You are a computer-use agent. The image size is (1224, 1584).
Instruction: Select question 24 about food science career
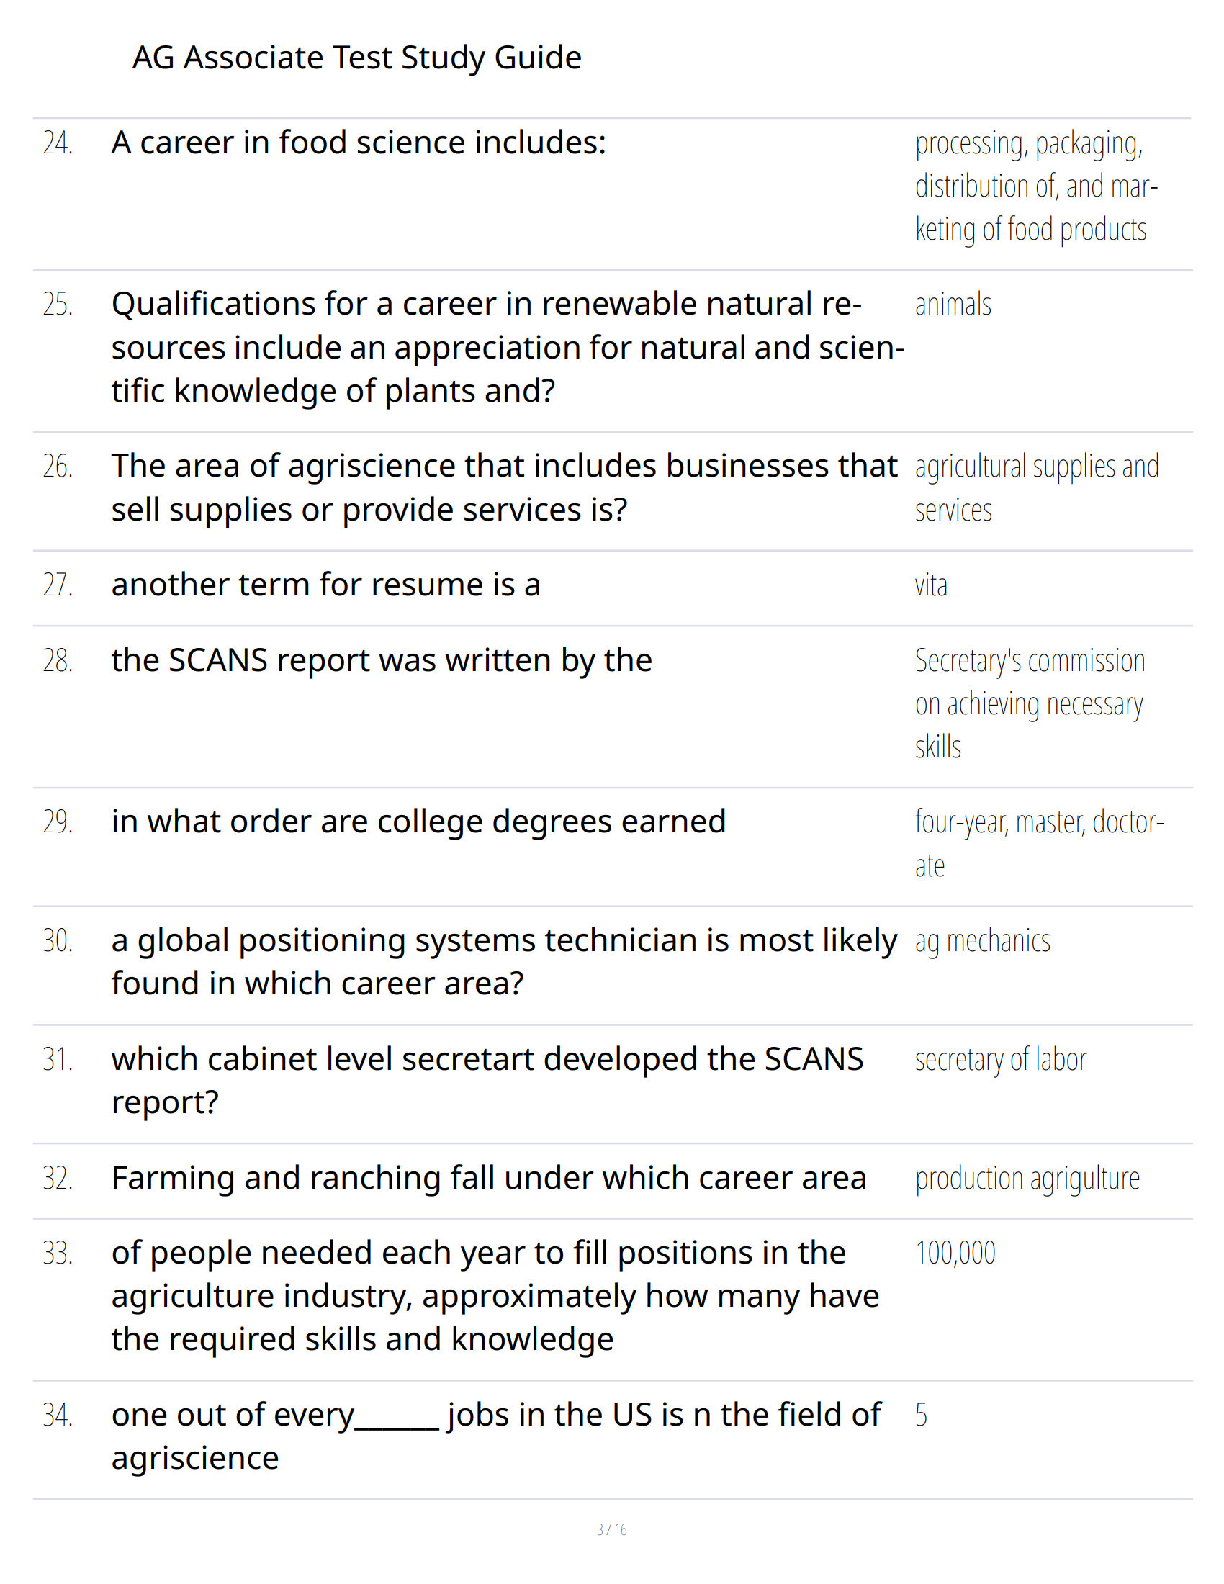click(358, 143)
